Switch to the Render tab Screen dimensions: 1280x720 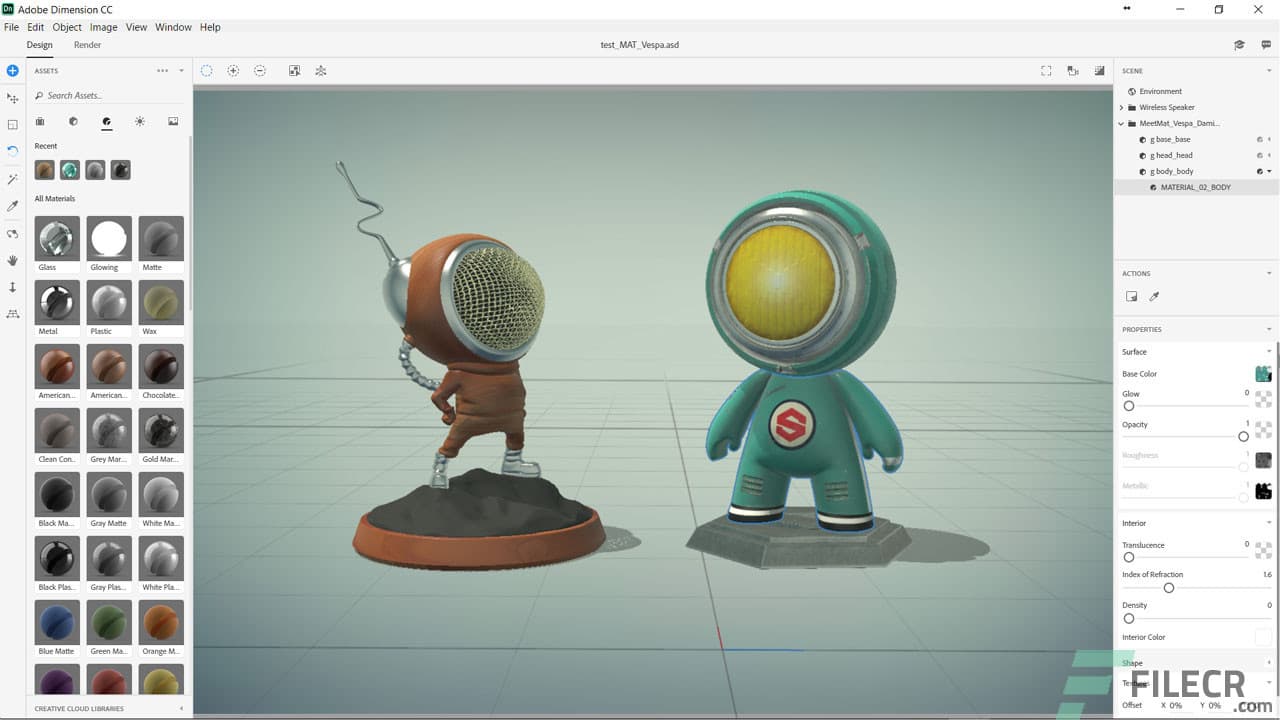(87, 45)
